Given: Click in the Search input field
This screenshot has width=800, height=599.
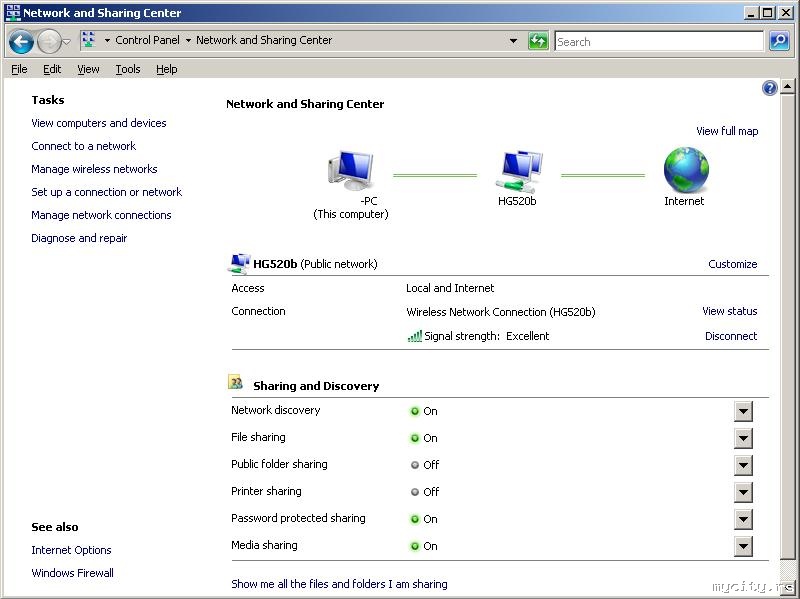Looking at the screenshot, I should [x=659, y=41].
